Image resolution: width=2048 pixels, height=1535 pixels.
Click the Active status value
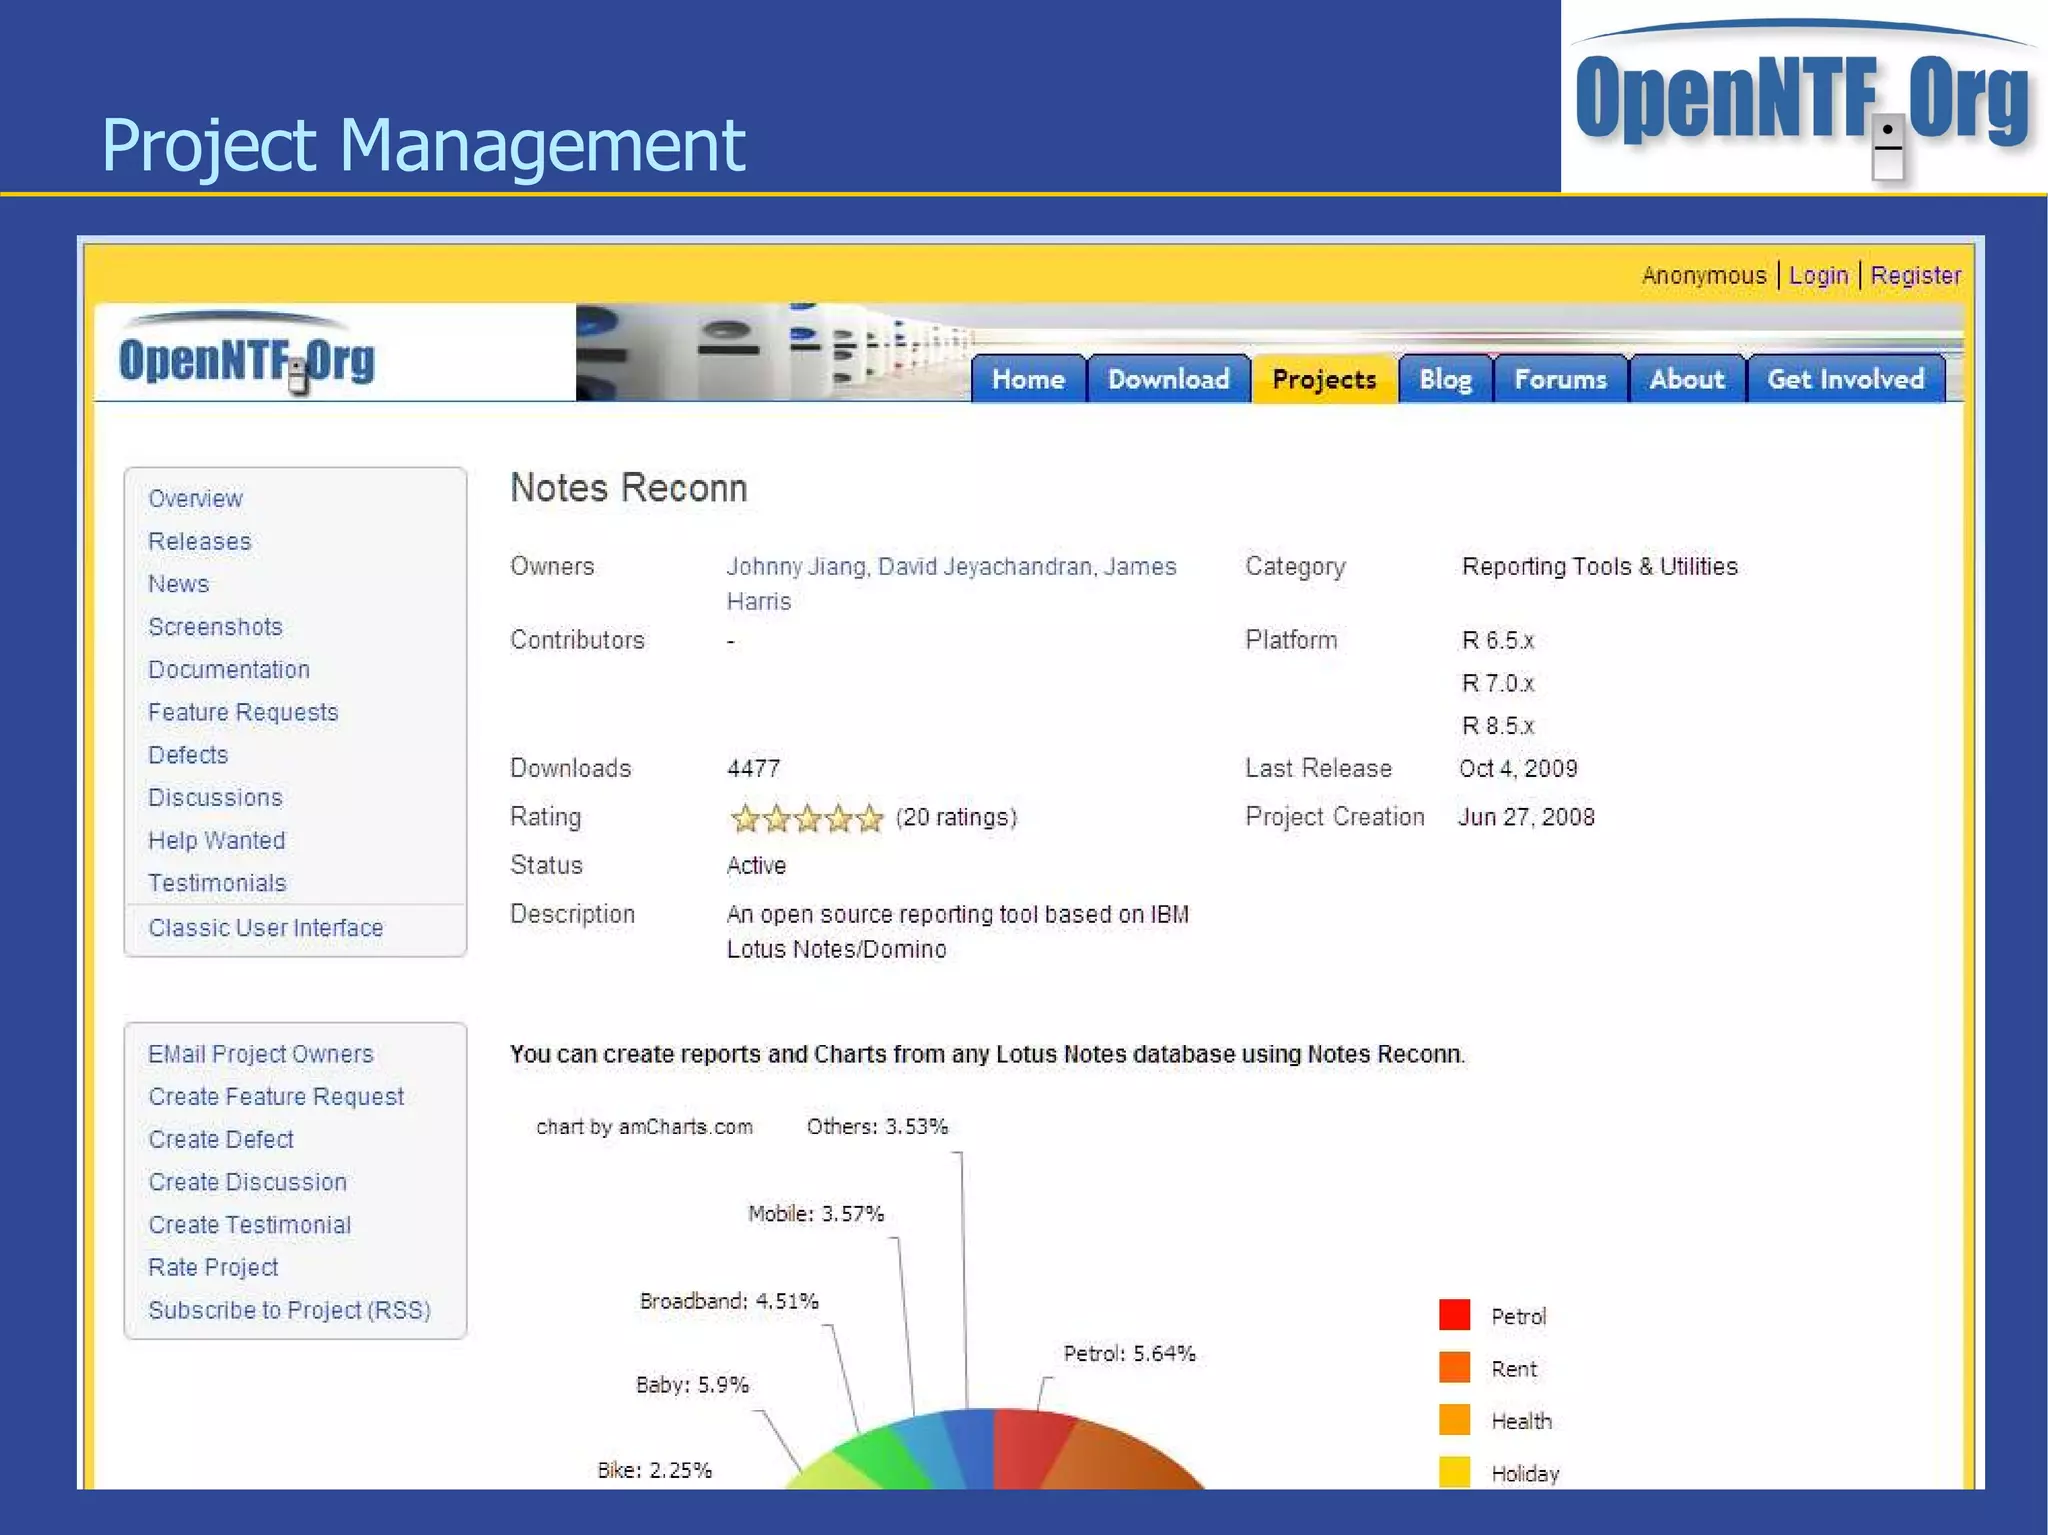(756, 866)
